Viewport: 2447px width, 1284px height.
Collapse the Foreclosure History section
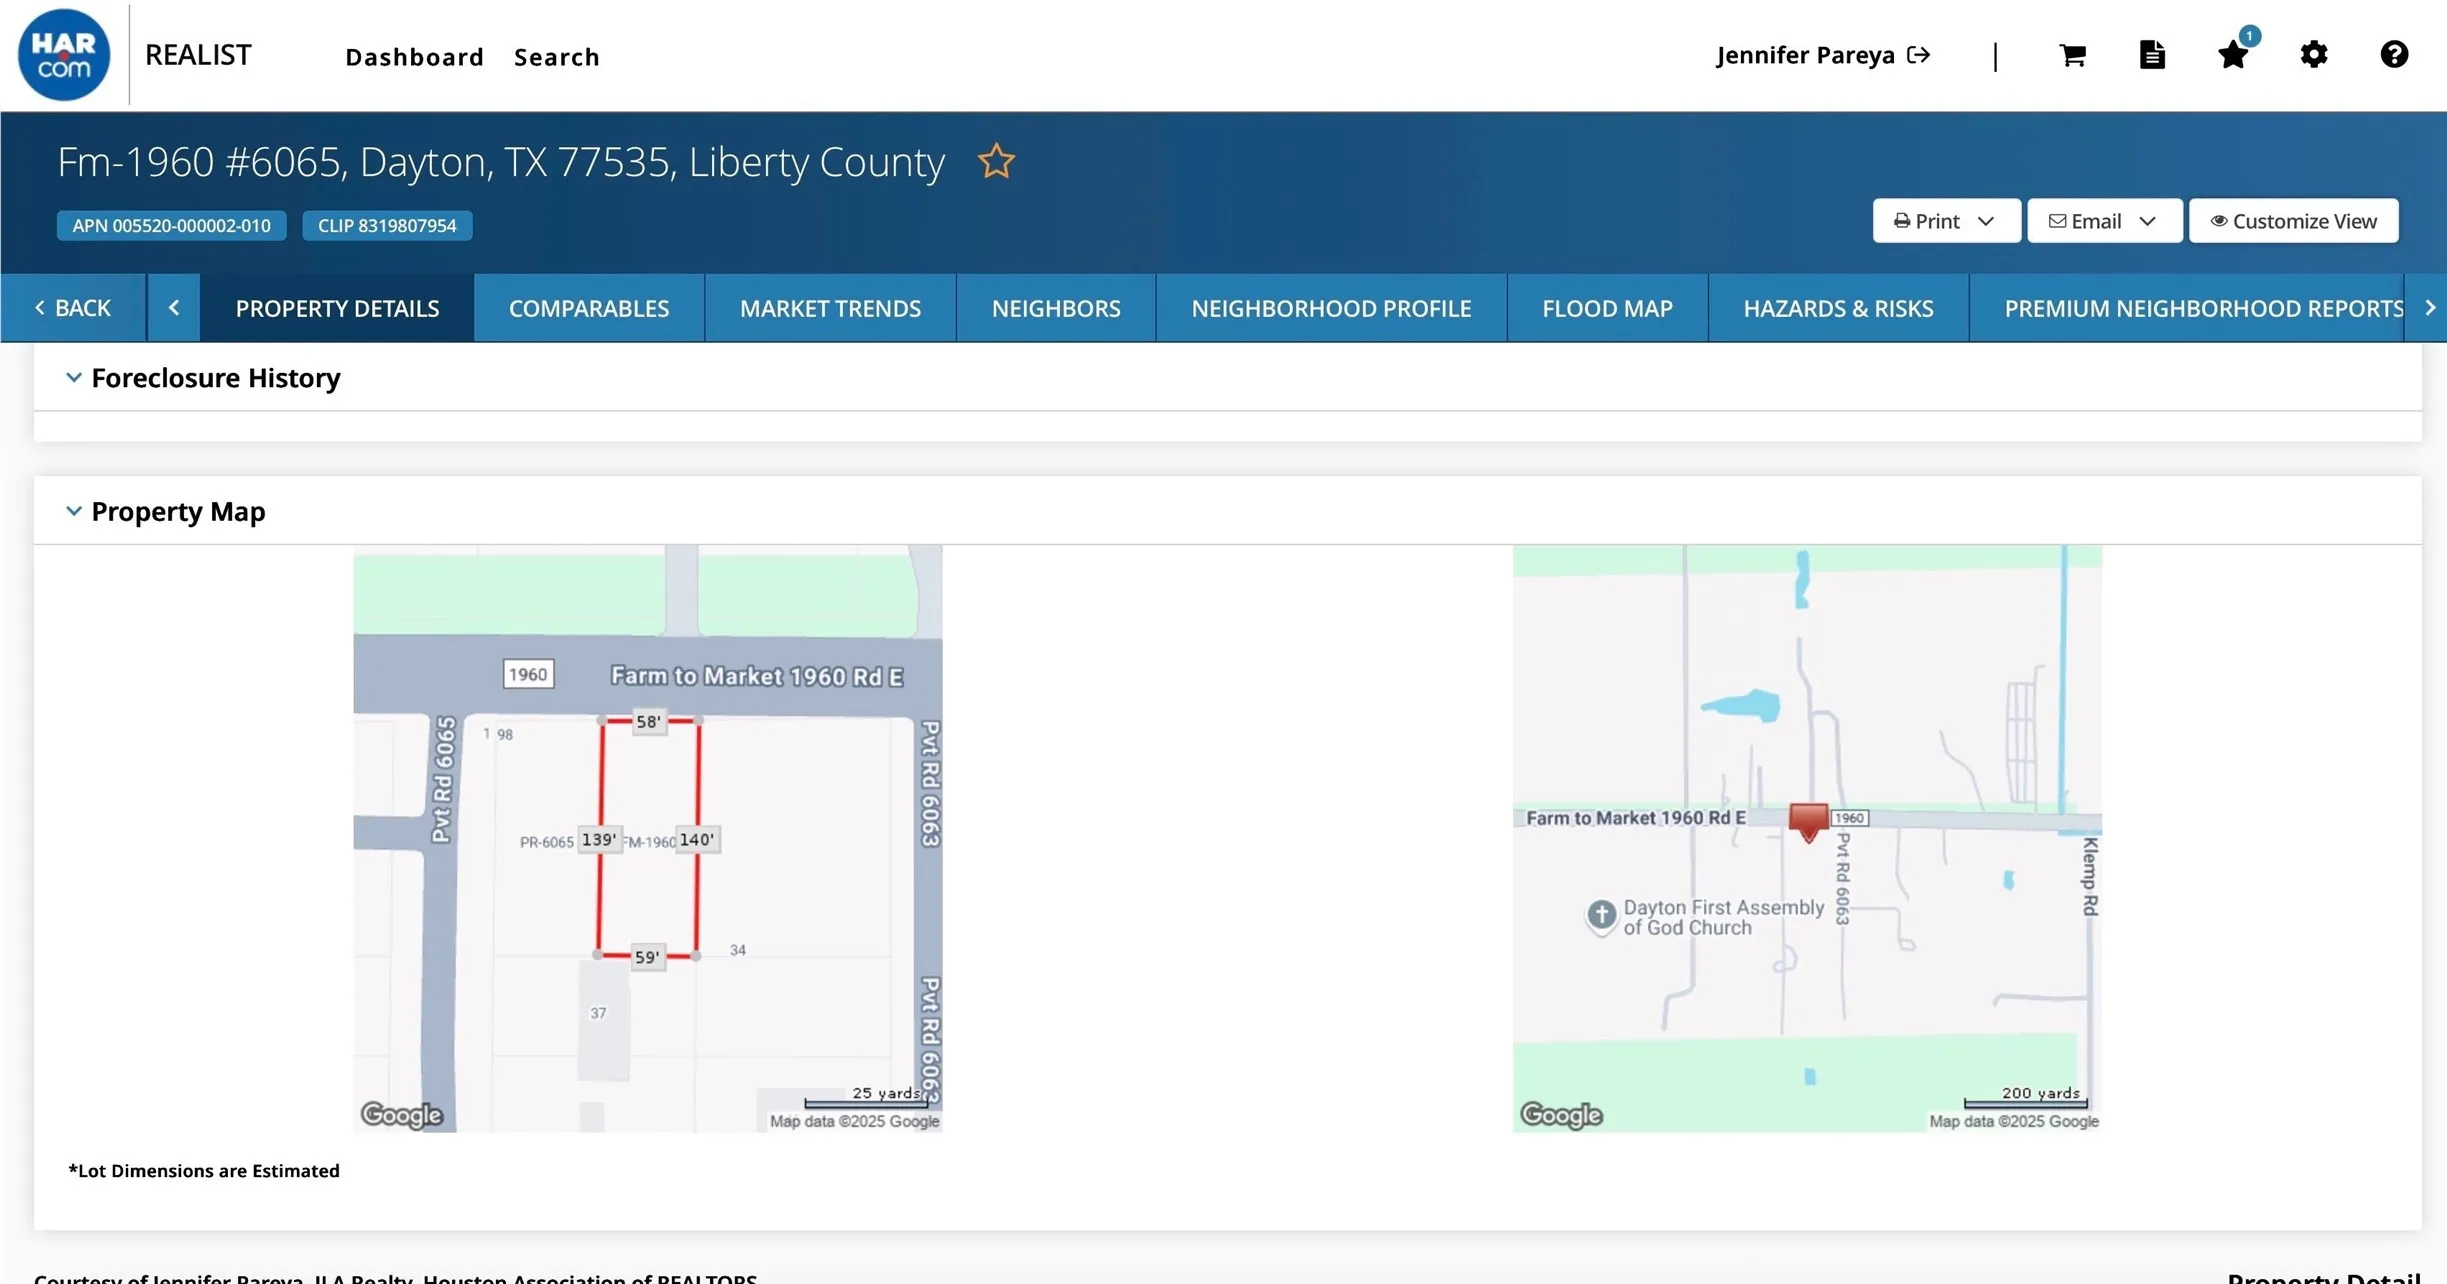point(73,378)
